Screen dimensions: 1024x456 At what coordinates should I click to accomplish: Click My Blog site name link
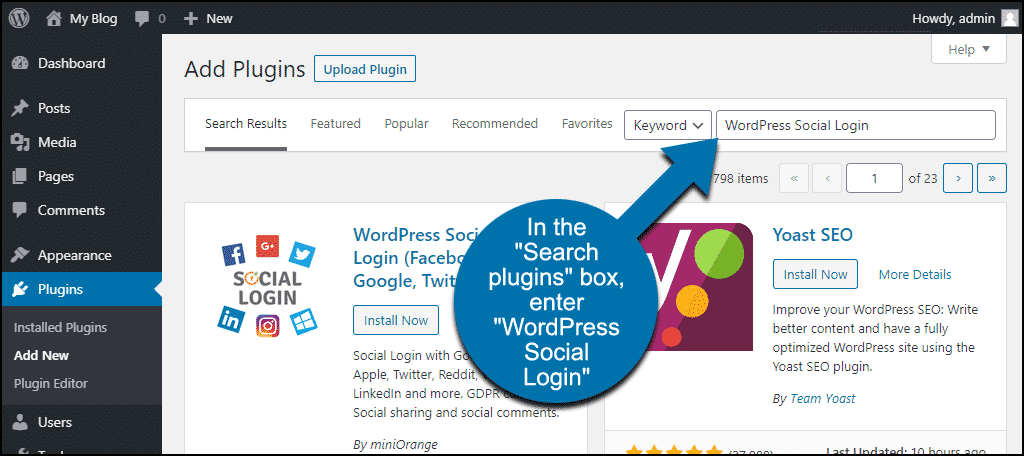click(x=93, y=19)
